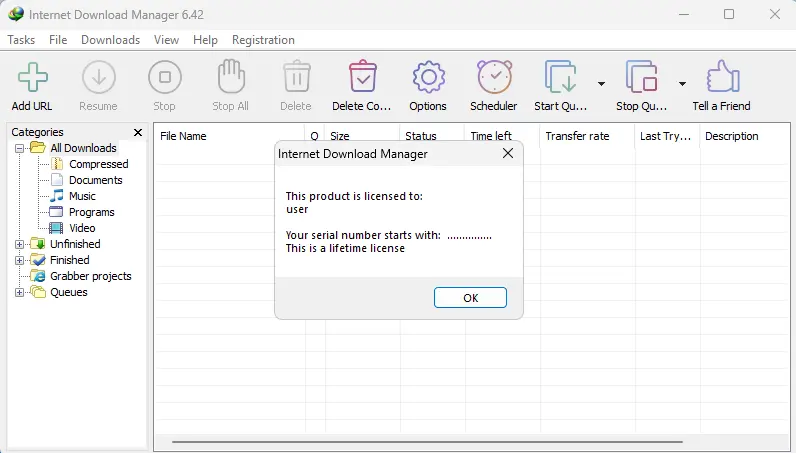Select the Programs category
The image size is (796, 453).
(x=91, y=212)
